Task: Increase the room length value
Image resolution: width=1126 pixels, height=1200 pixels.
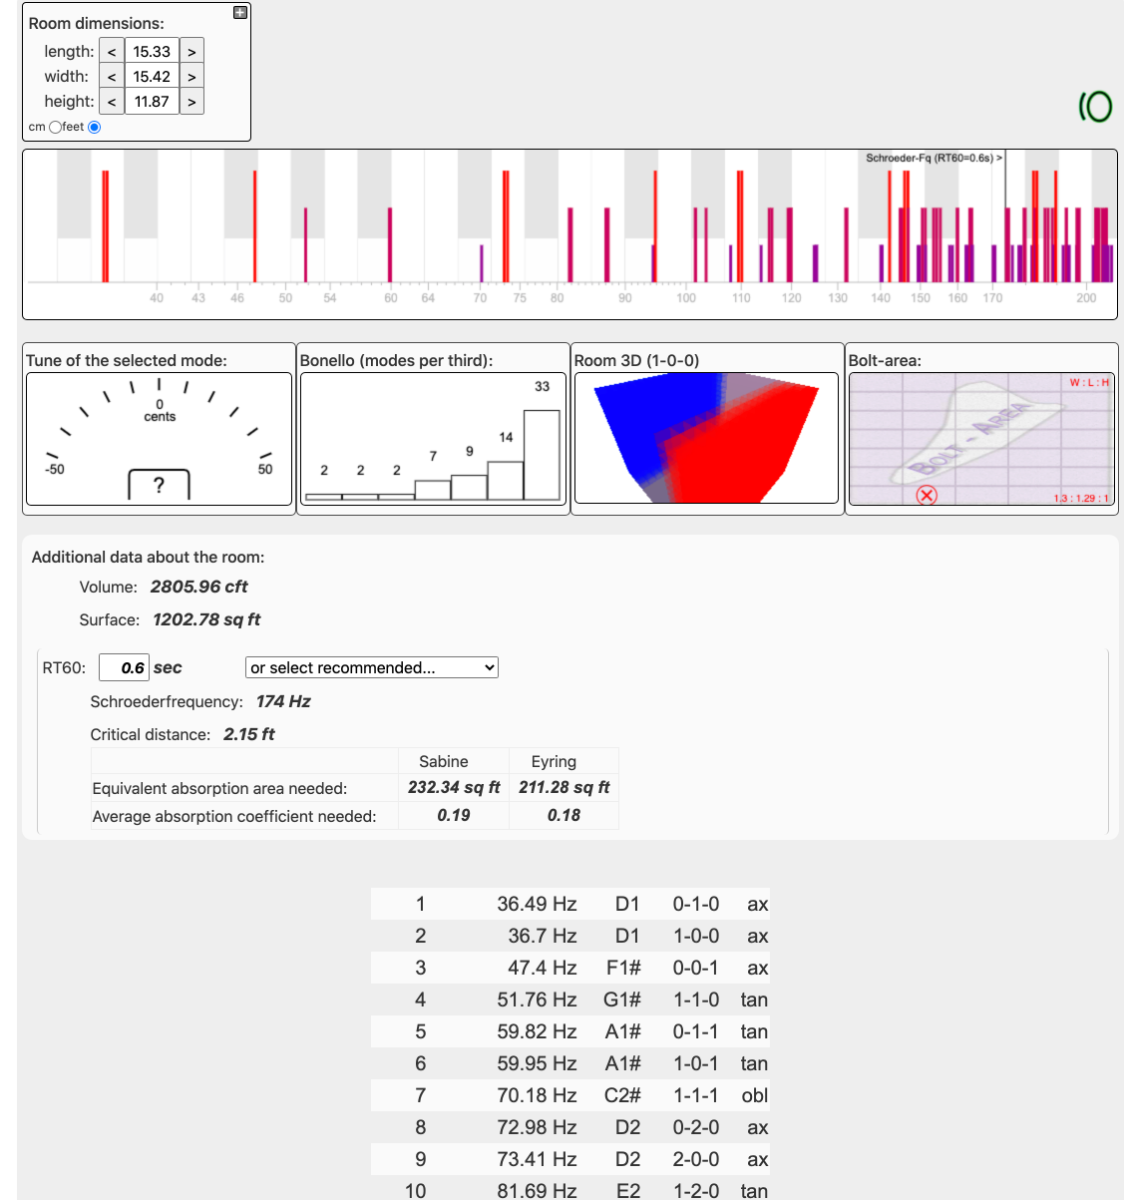Action: (x=192, y=52)
